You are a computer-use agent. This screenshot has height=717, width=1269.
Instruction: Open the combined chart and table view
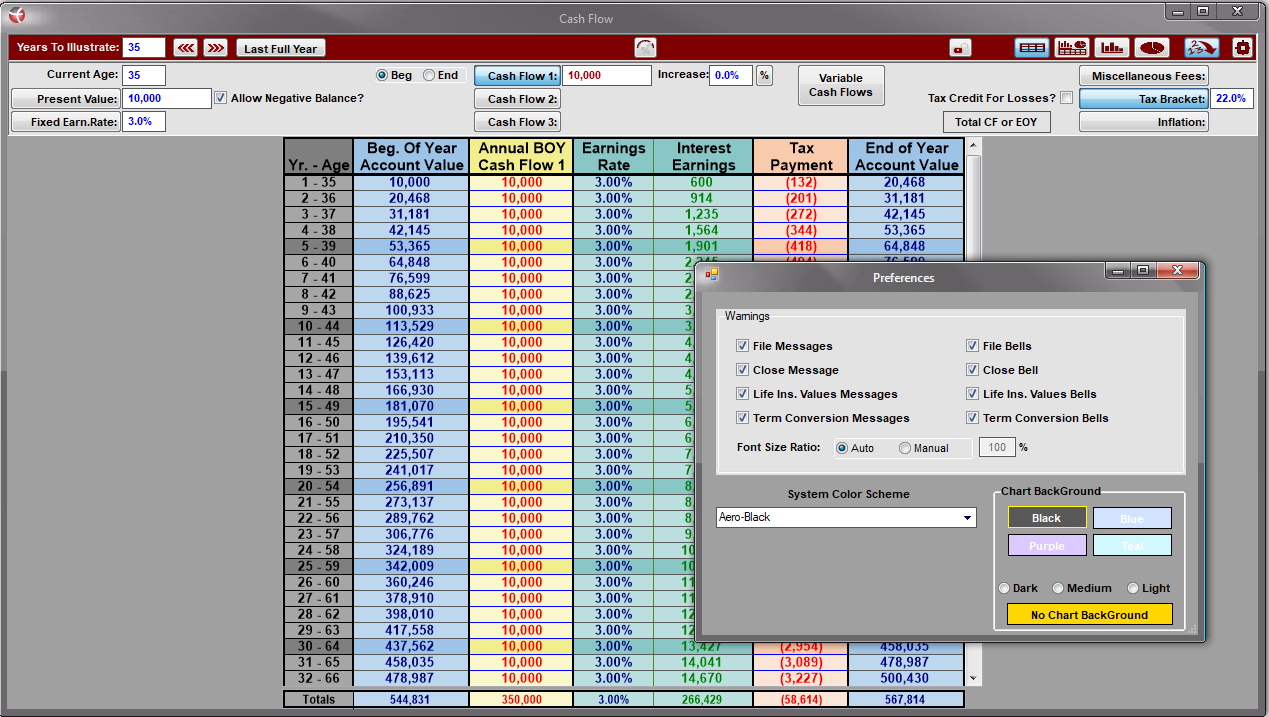(1072, 48)
